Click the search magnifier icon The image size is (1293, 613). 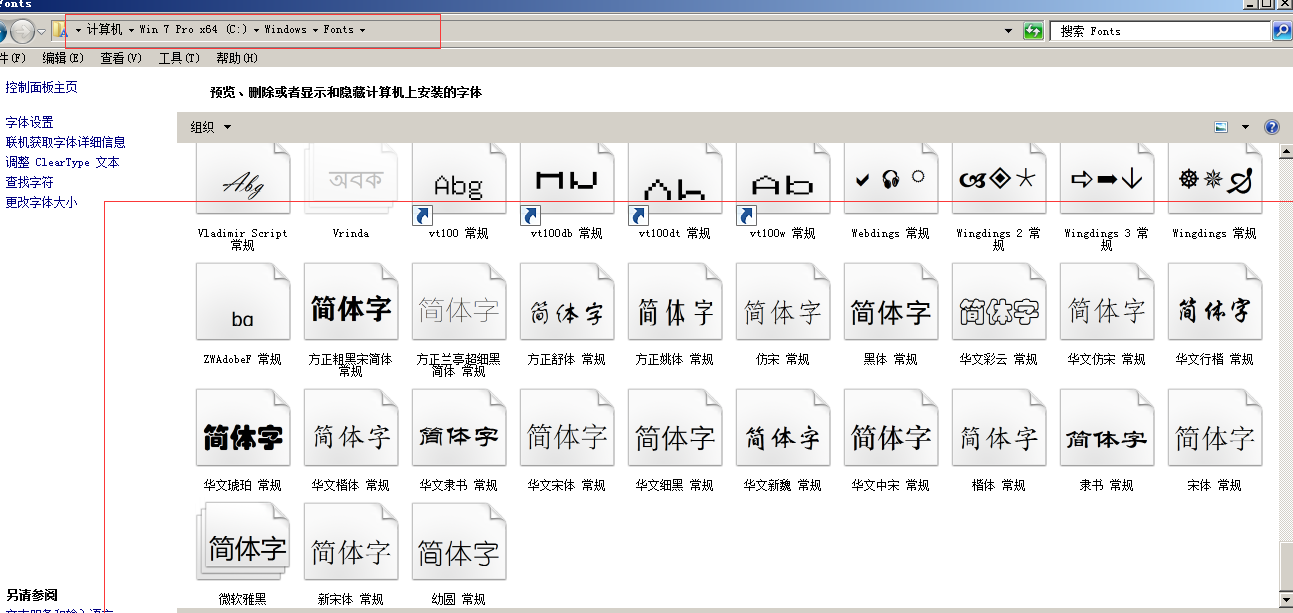pos(1281,31)
